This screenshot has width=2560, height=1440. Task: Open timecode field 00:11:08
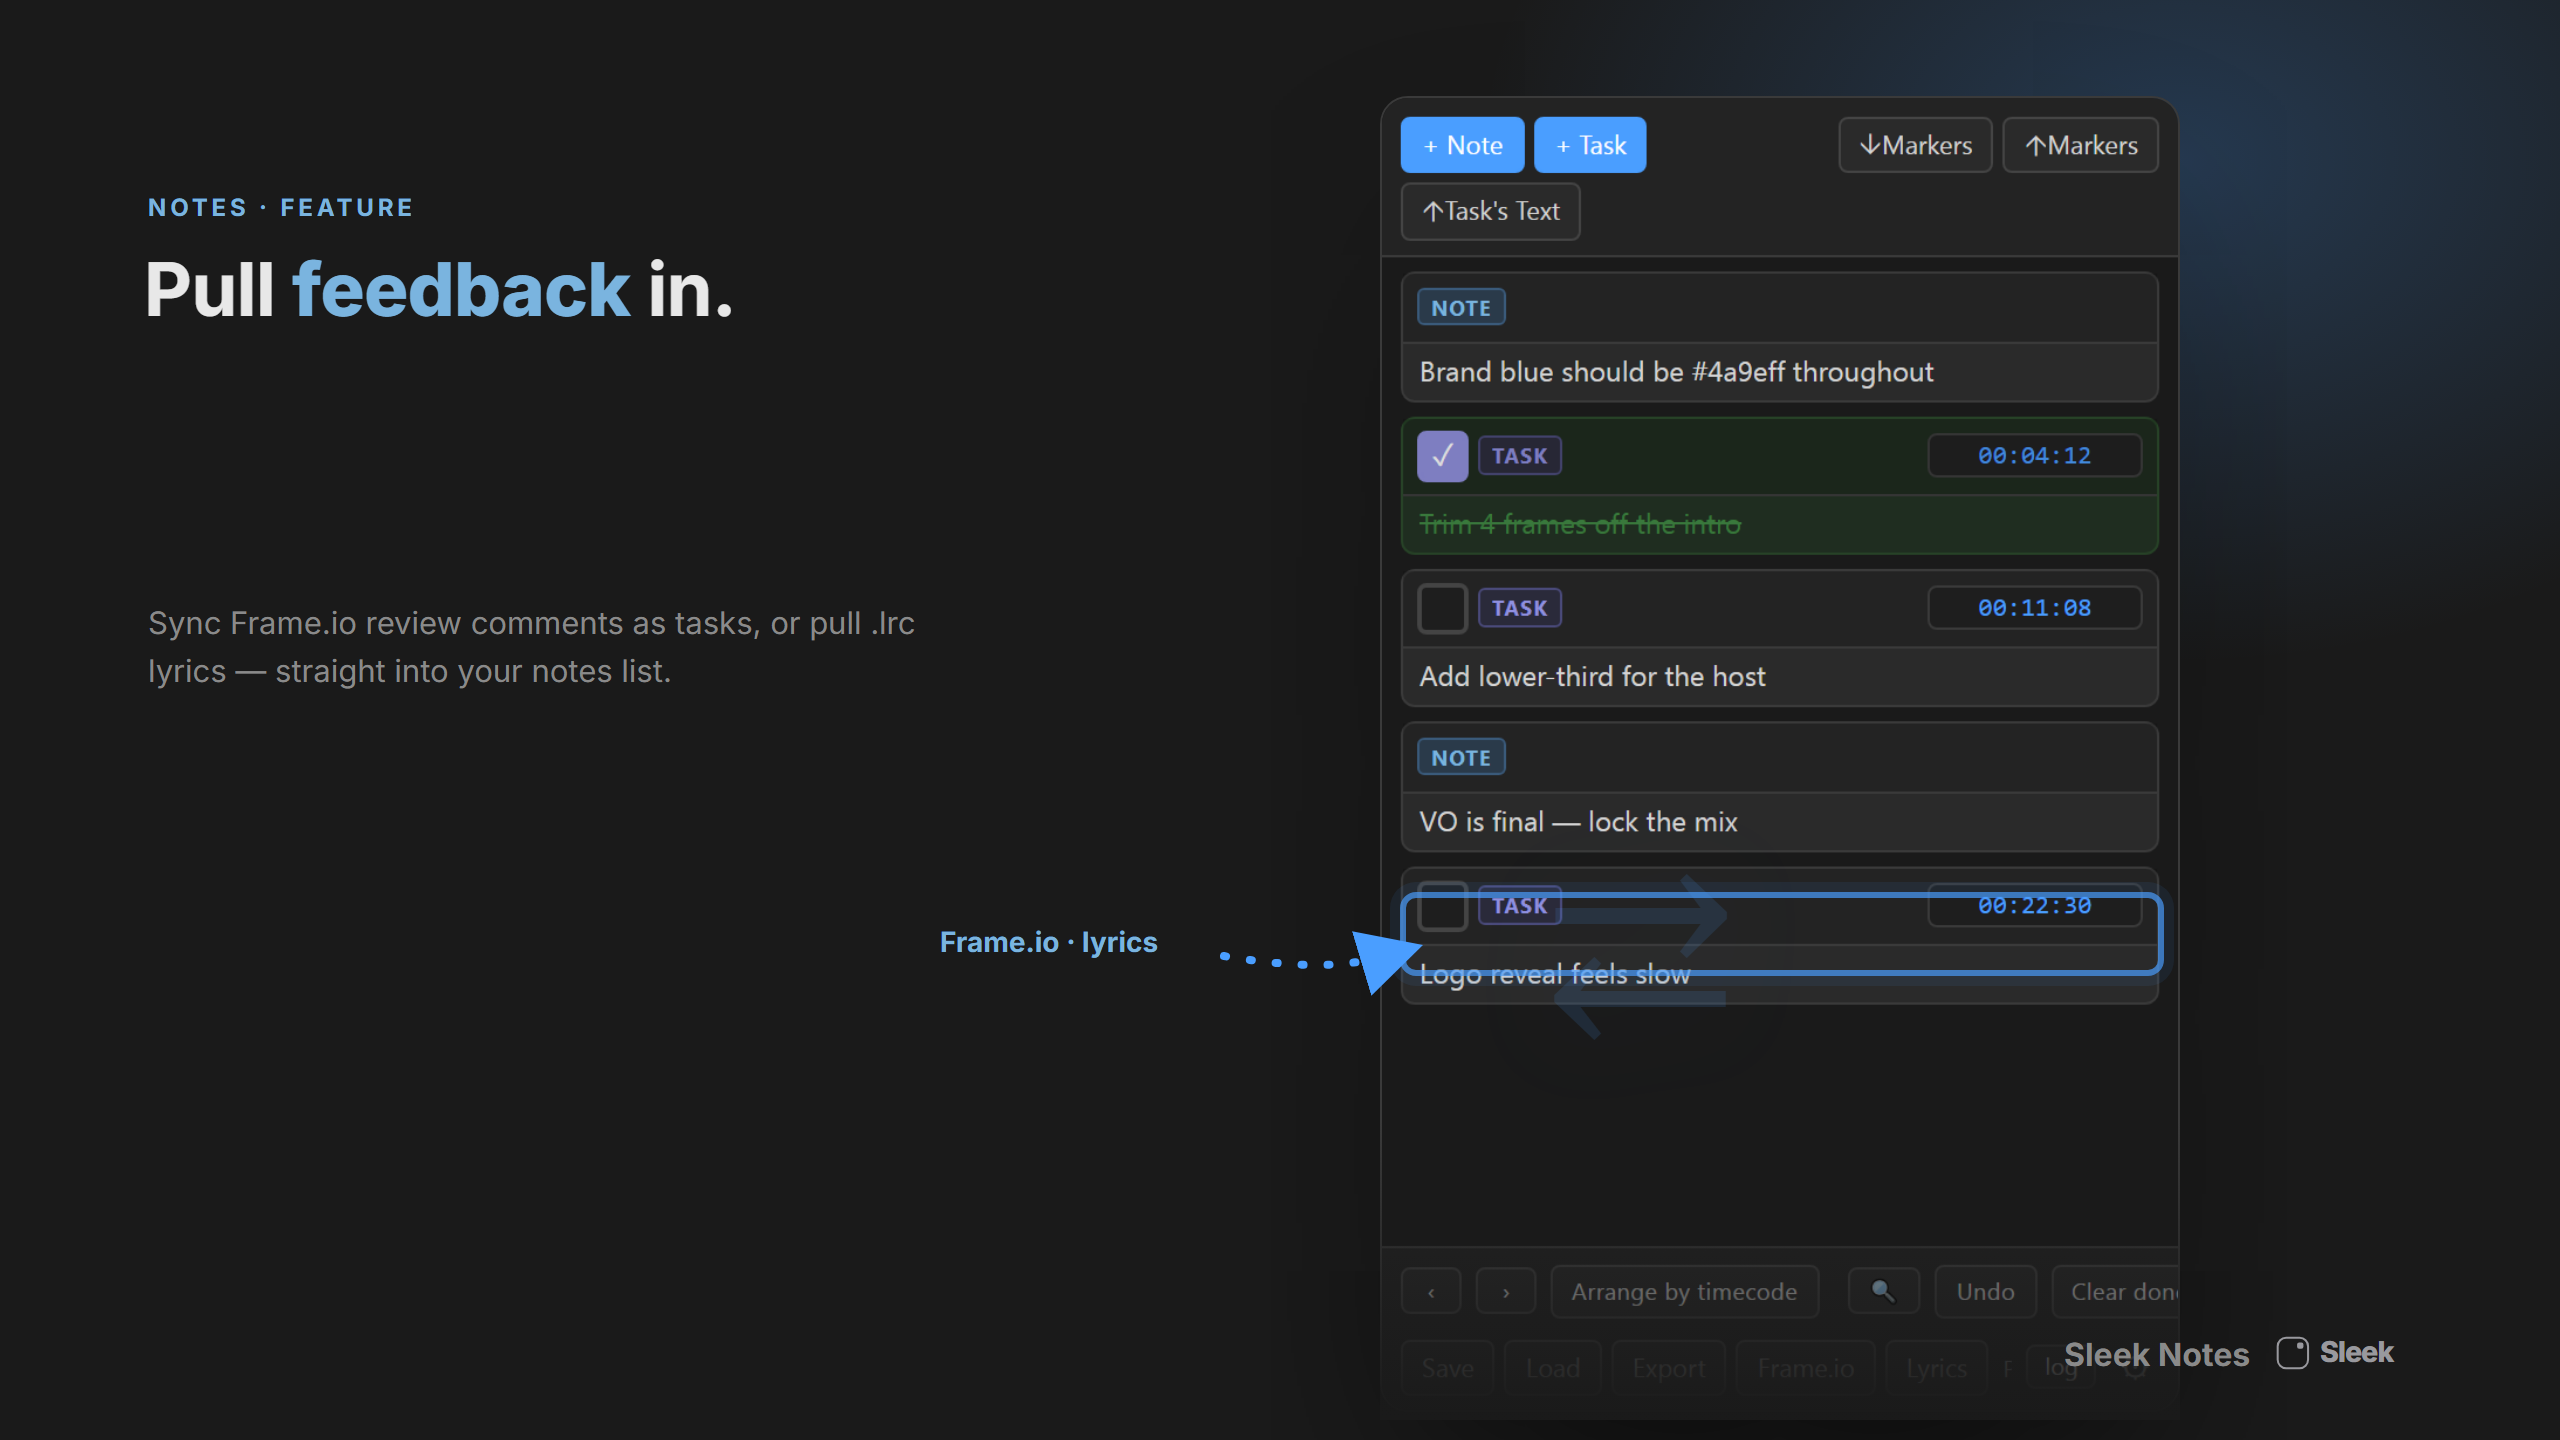[2034, 608]
